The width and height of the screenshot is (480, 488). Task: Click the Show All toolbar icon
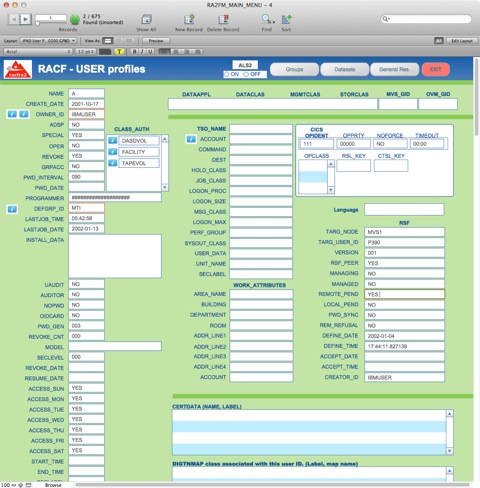146,19
